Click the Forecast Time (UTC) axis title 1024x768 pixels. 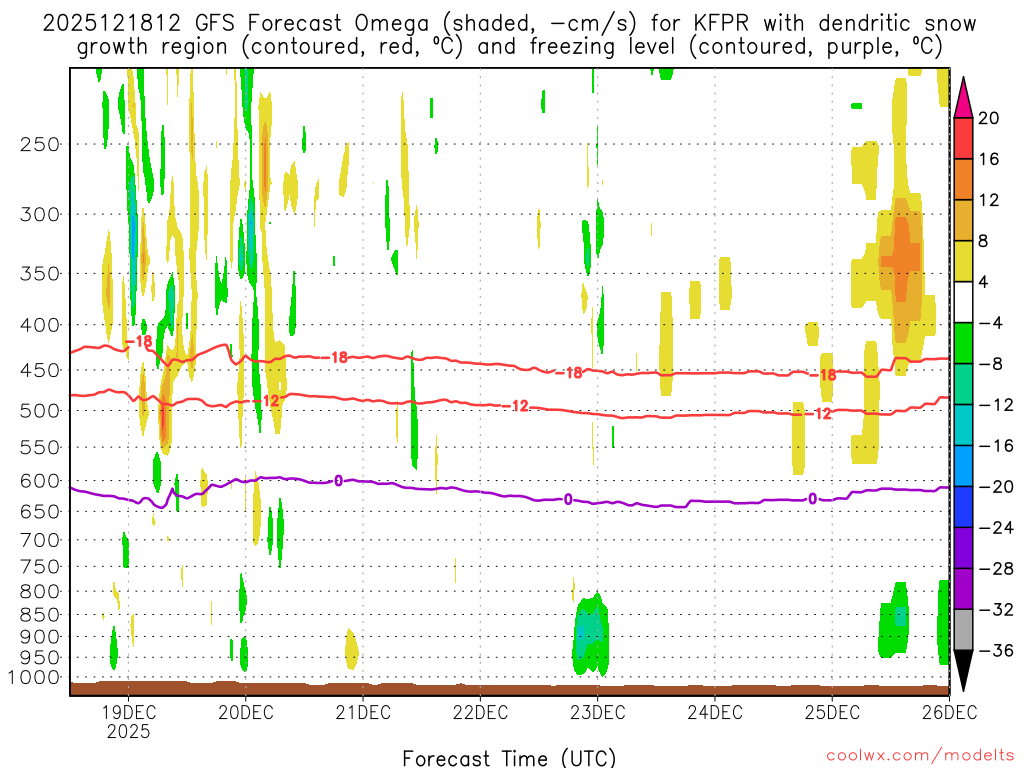coord(509,758)
